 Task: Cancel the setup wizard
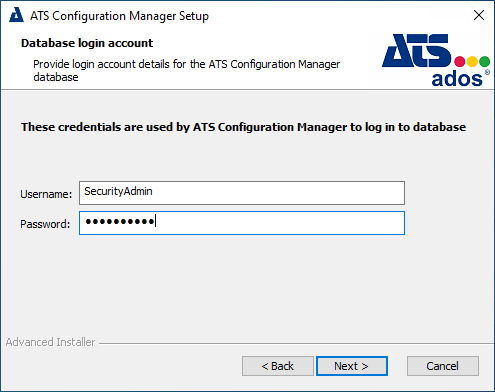[x=443, y=366]
